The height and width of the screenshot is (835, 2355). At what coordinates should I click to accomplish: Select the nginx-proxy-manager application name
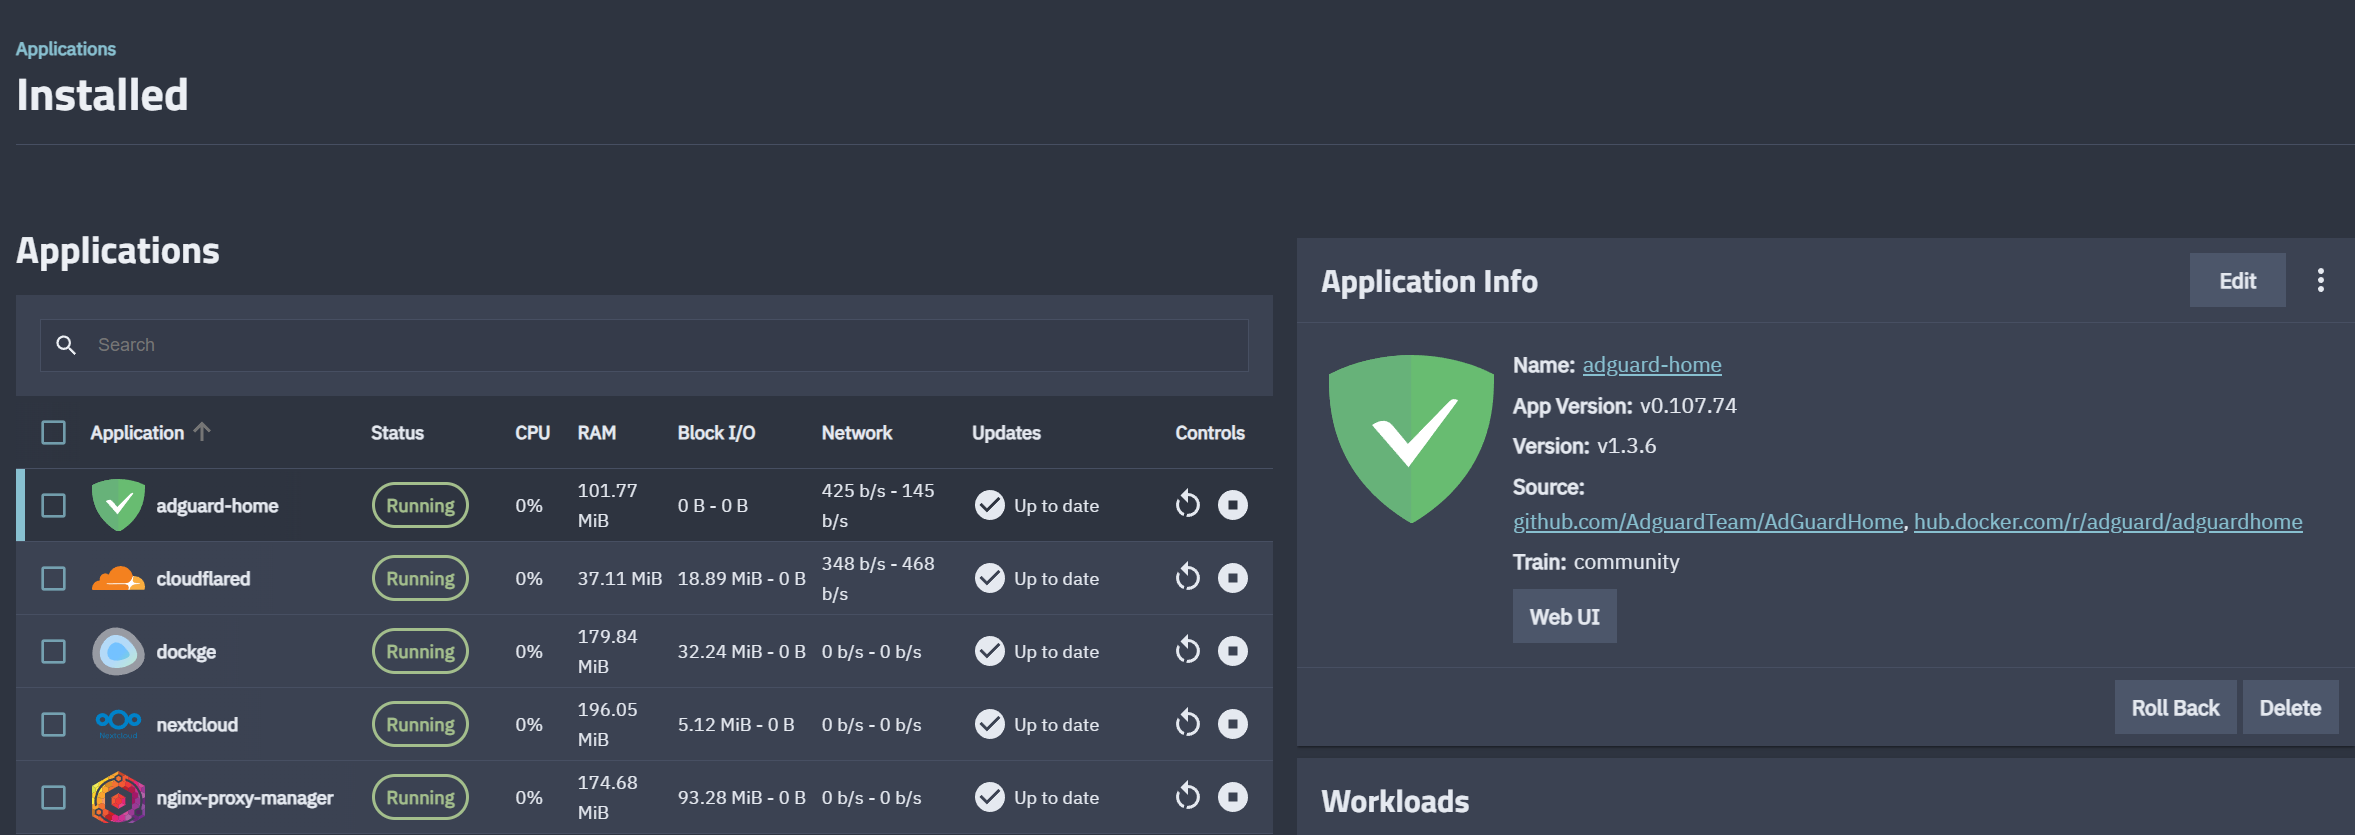click(x=245, y=798)
